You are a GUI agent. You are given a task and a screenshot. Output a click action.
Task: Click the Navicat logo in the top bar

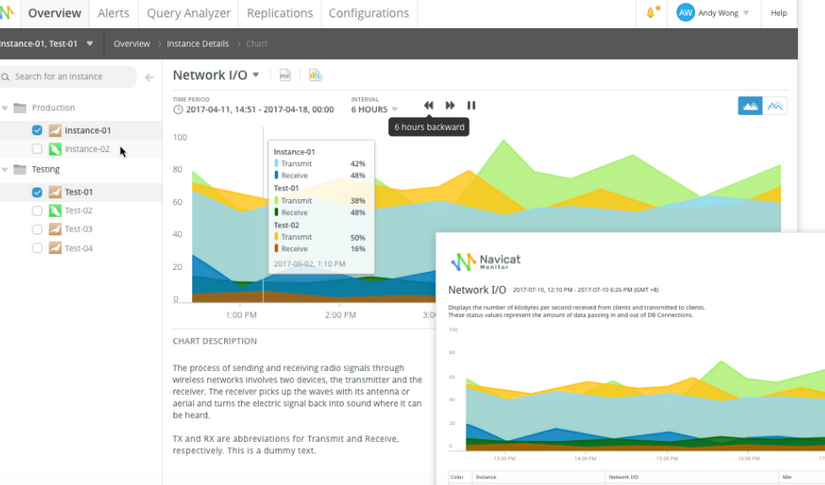(x=7, y=13)
